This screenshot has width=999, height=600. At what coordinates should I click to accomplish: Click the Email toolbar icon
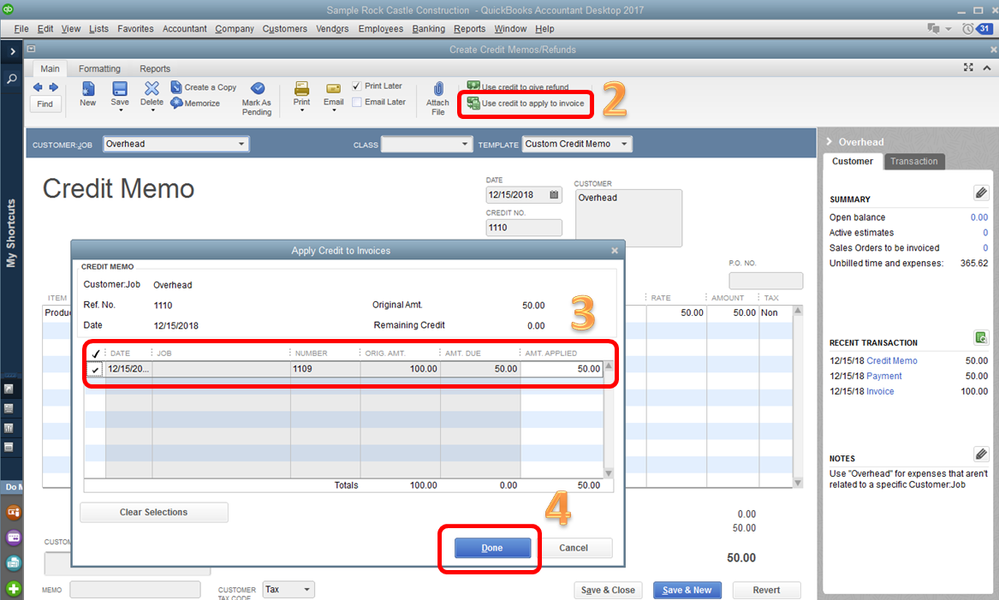(x=333, y=89)
